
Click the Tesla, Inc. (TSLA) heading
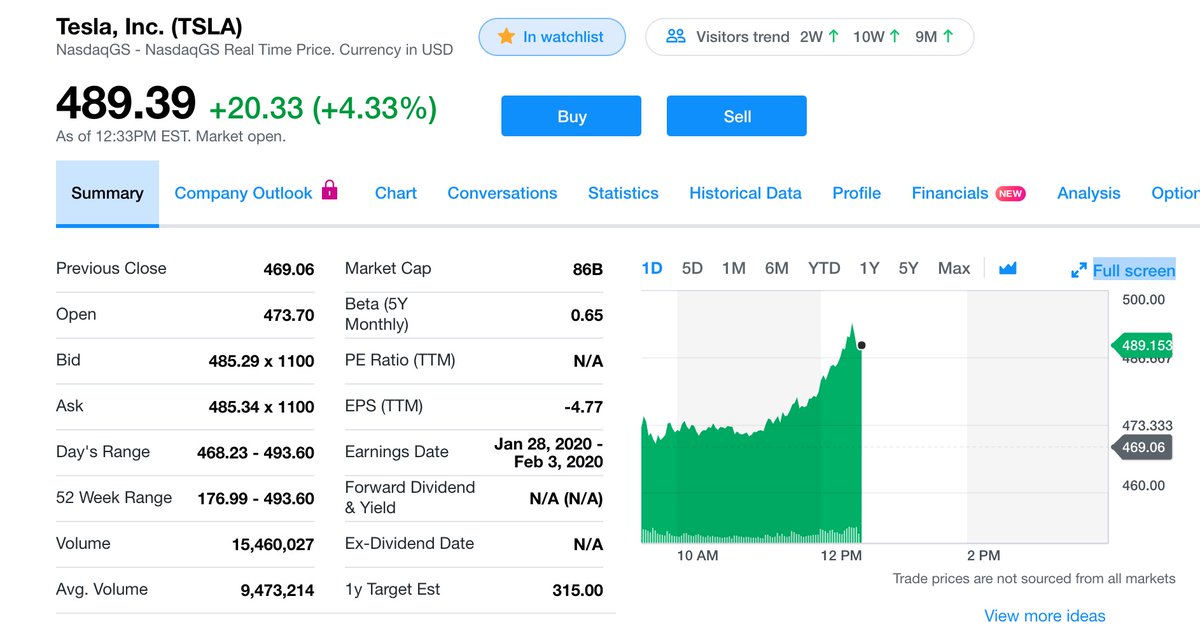point(149,27)
